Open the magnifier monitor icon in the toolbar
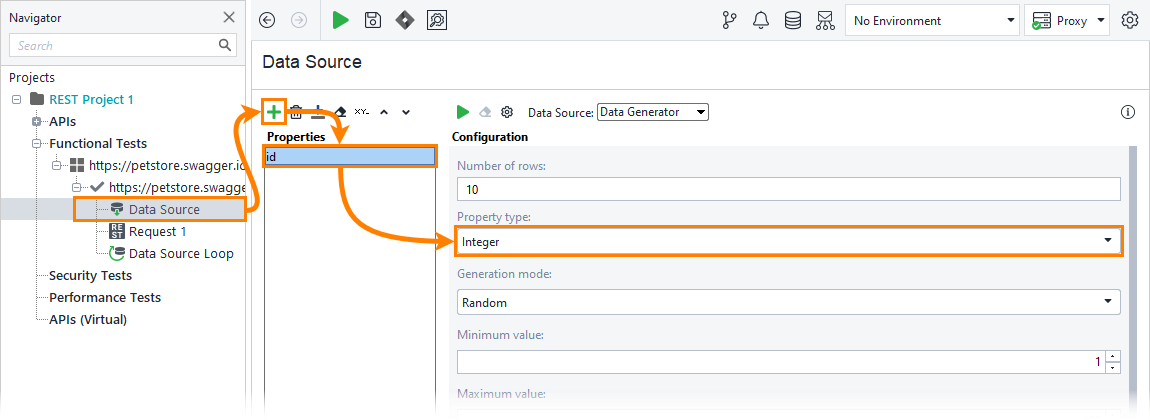Image resolution: width=1150 pixels, height=420 pixels. 437,21
